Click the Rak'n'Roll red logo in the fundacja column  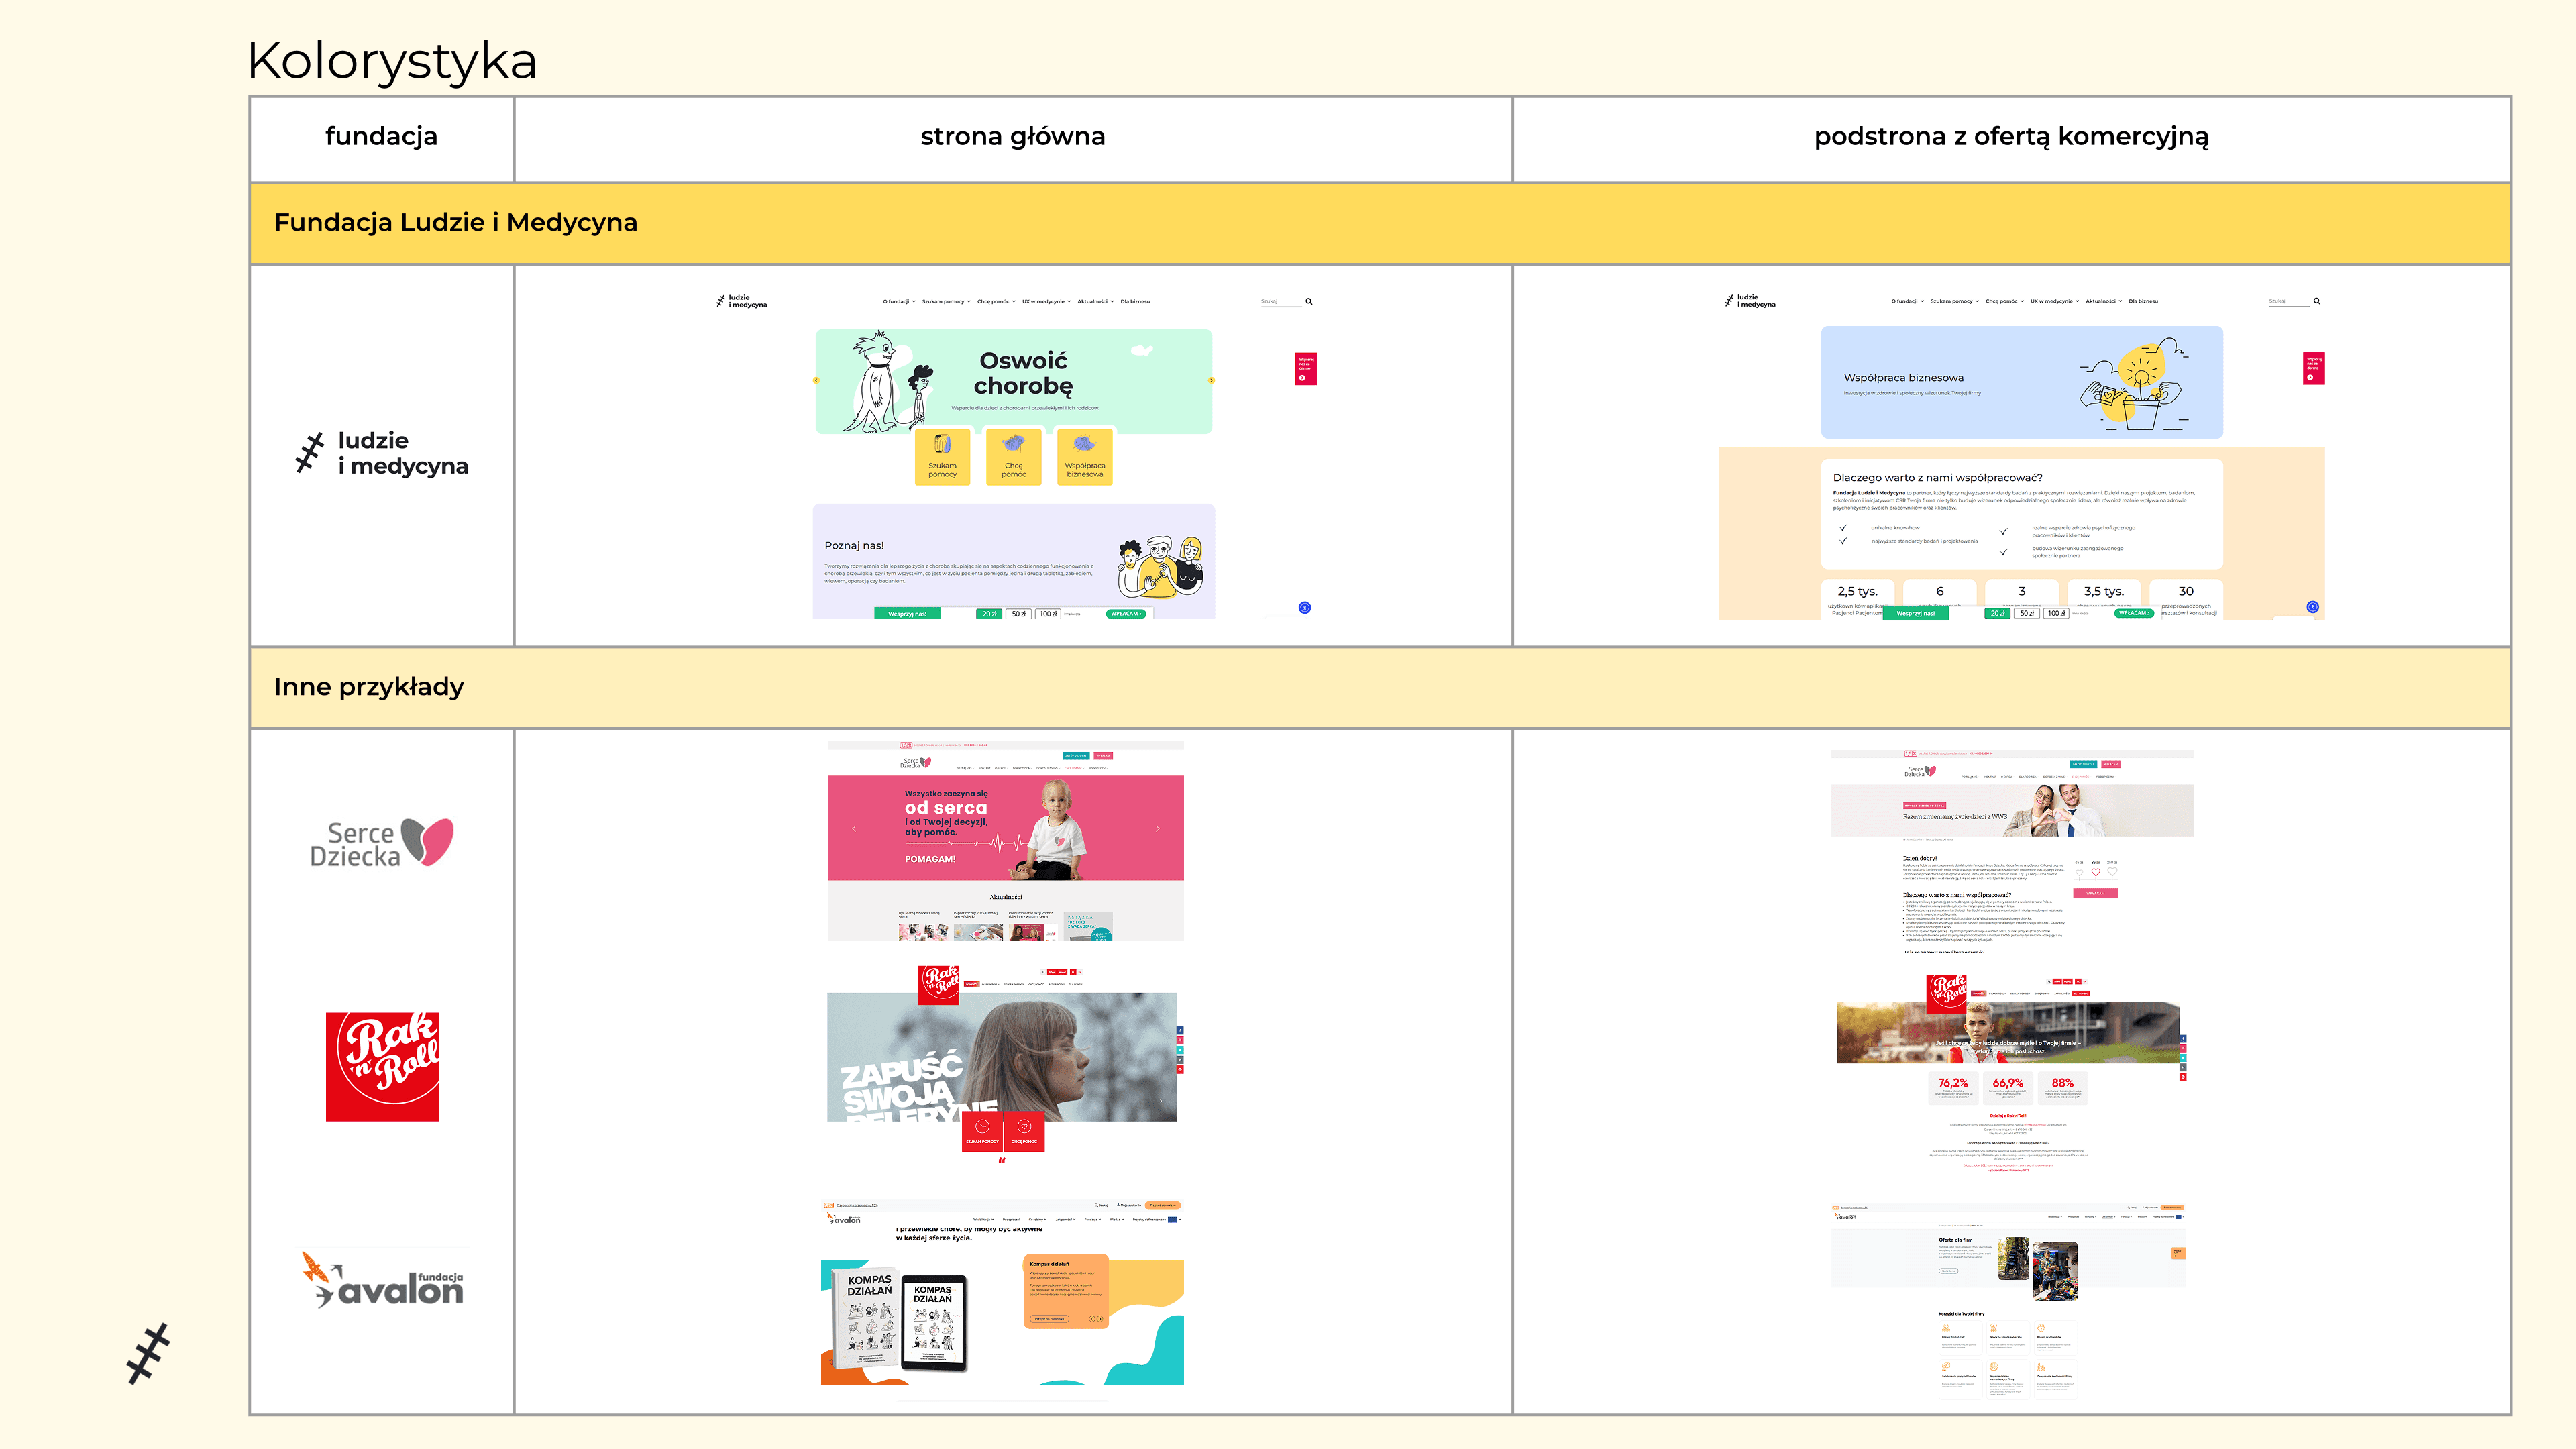382,1066
